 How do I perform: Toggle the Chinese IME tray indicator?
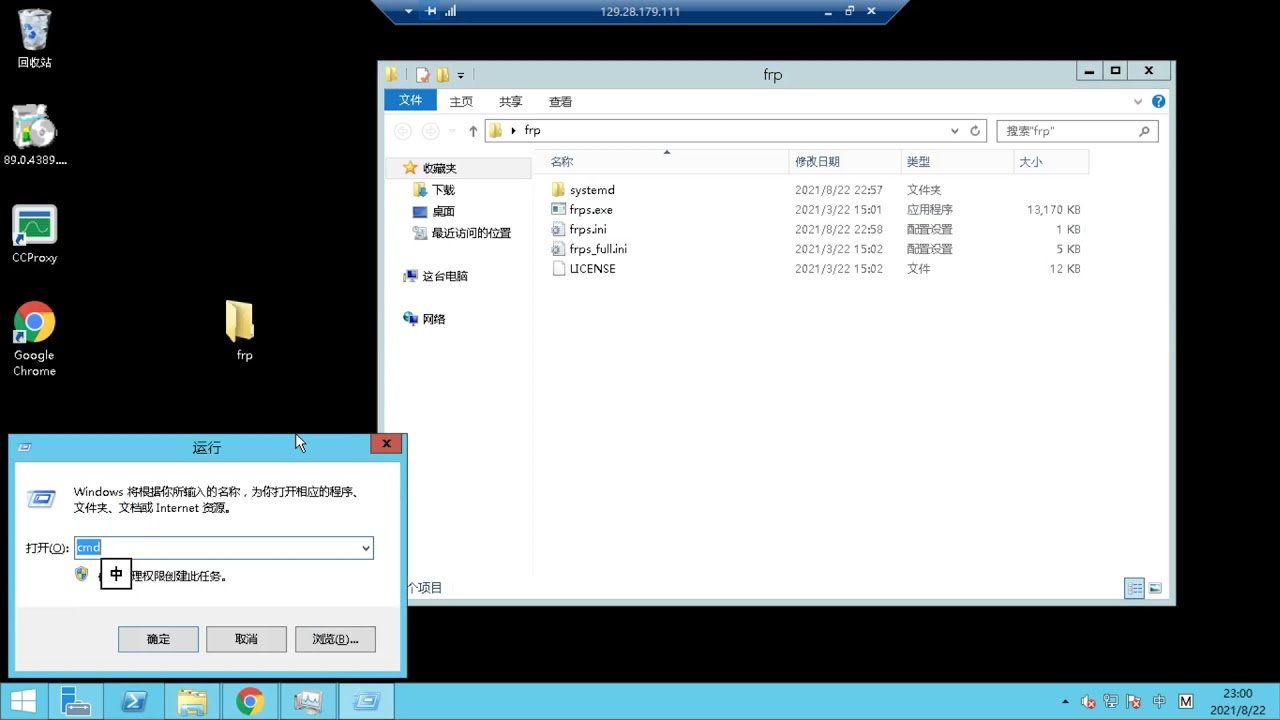1159,702
